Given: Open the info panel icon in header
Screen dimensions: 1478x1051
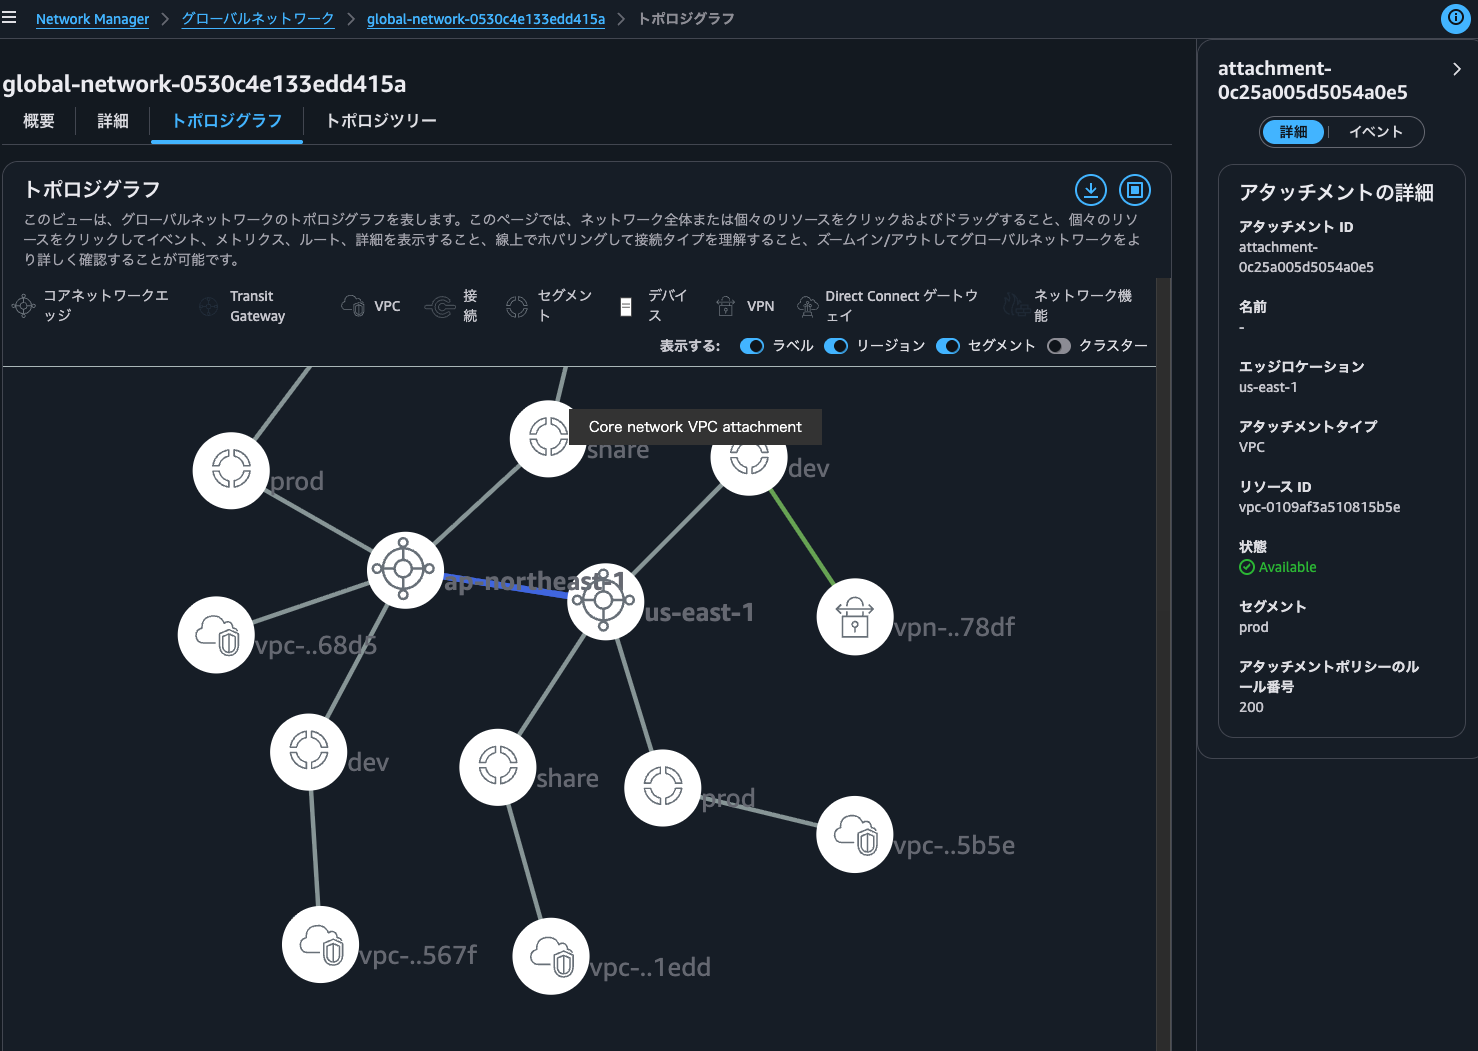Looking at the screenshot, I should click(x=1455, y=18).
